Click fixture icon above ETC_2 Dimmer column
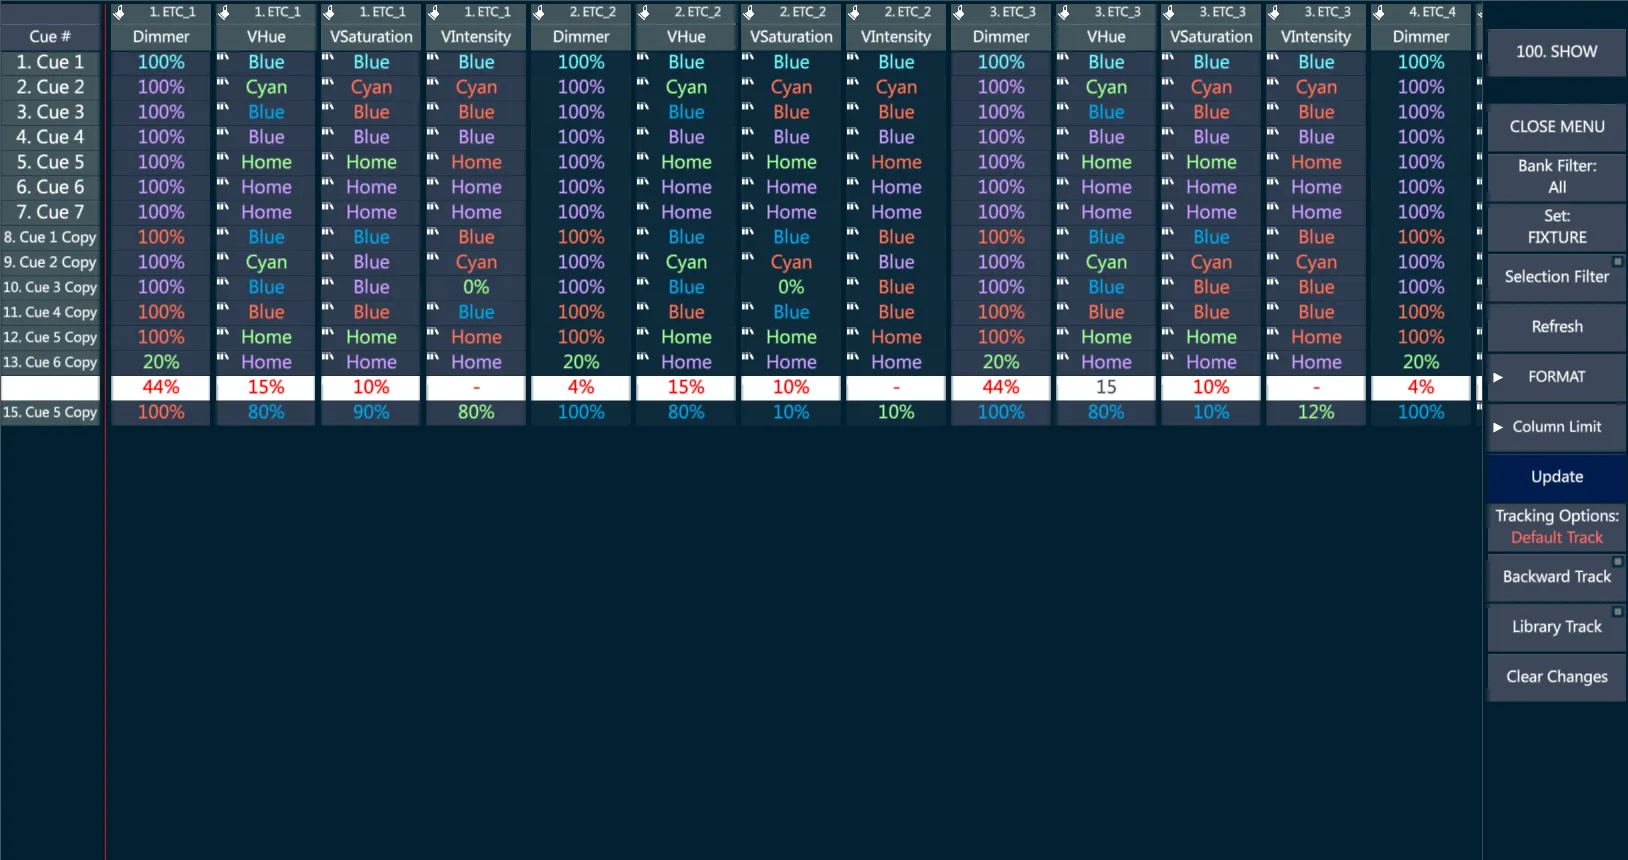 [539, 13]
